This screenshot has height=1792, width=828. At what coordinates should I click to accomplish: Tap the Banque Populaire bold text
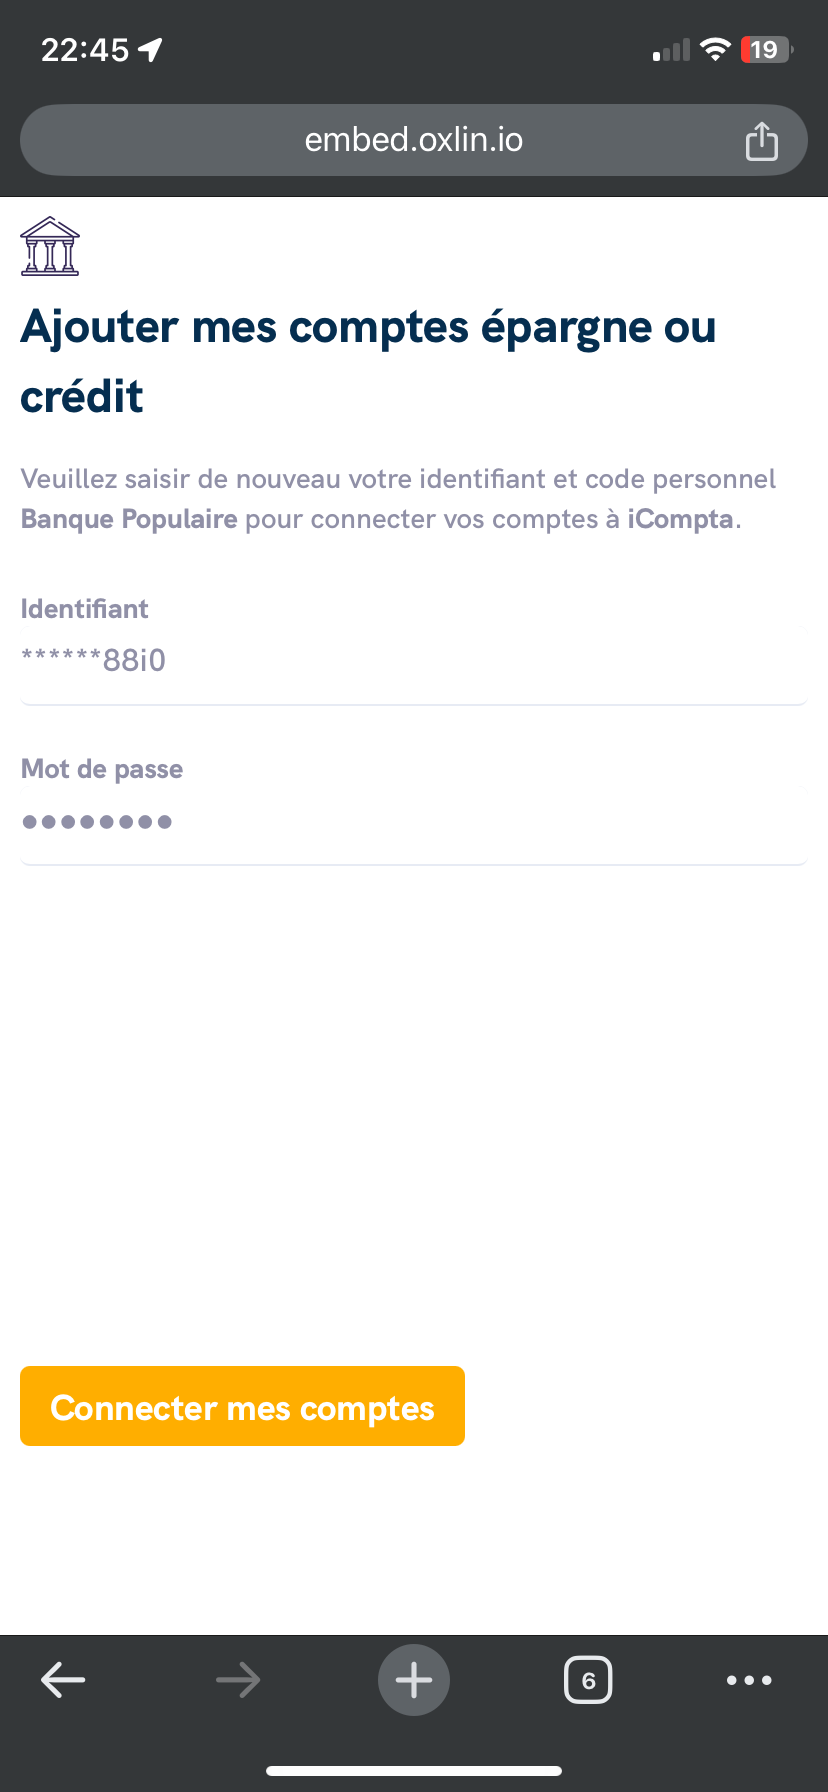(x=129, y=519)
